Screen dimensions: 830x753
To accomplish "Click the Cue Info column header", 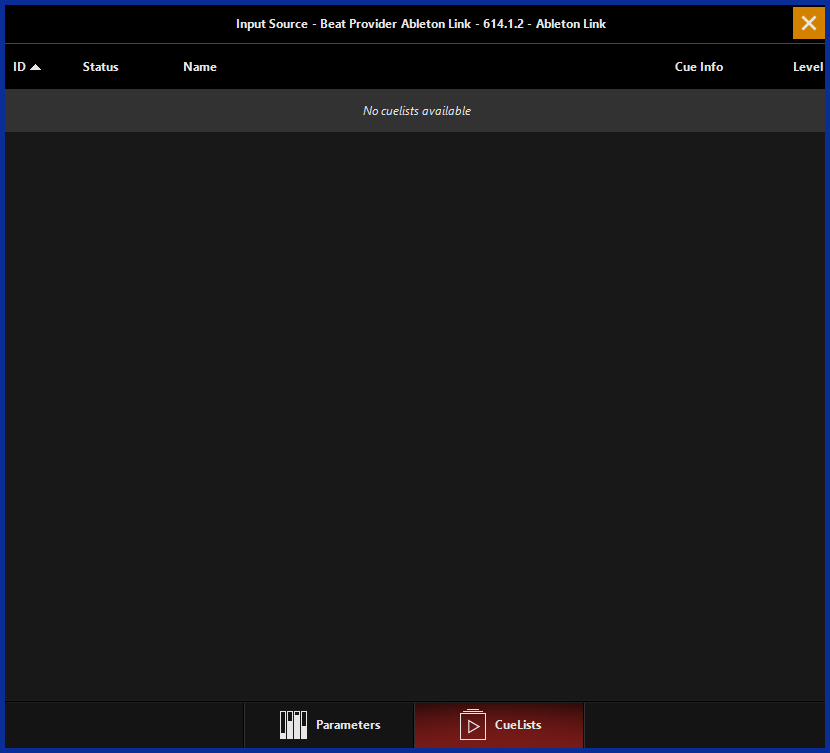I will pos(699,67).
